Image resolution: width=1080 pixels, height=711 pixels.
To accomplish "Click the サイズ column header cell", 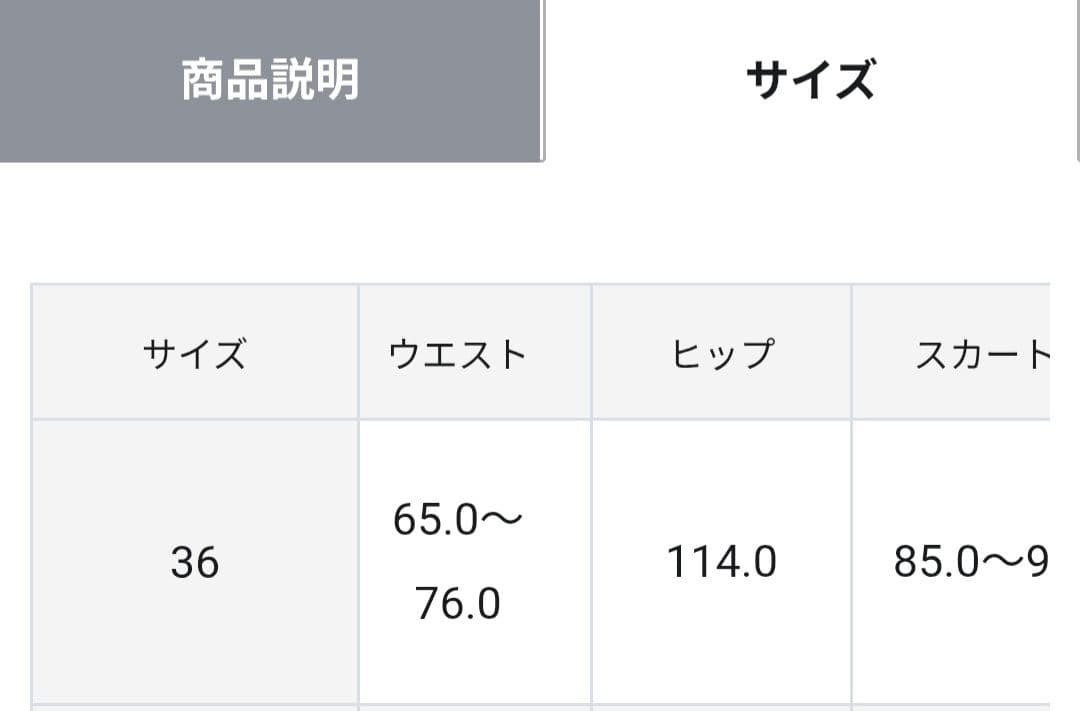I will tap(194, 354).
